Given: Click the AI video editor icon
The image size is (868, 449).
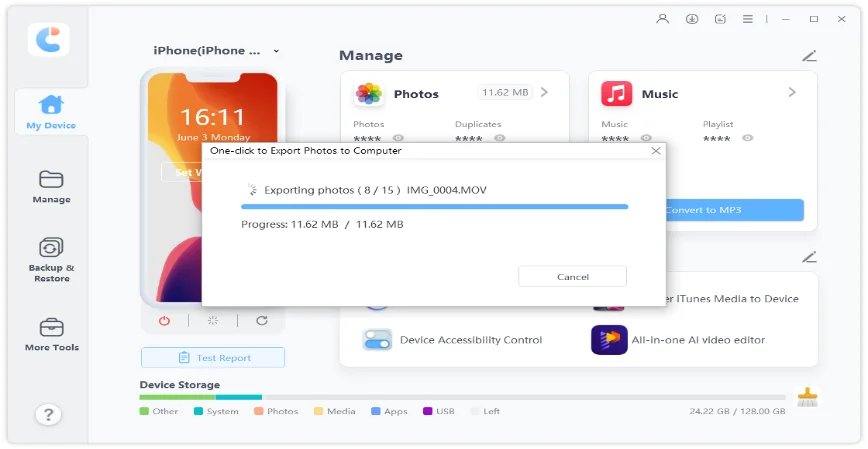Looking at the screenshot, I should pyautogui.click(x=609, y=340).
